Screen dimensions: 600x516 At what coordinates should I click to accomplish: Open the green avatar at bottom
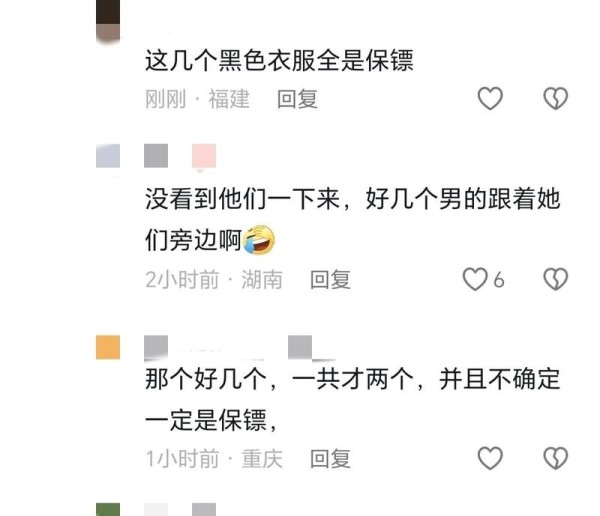click(x=108, y=509)
